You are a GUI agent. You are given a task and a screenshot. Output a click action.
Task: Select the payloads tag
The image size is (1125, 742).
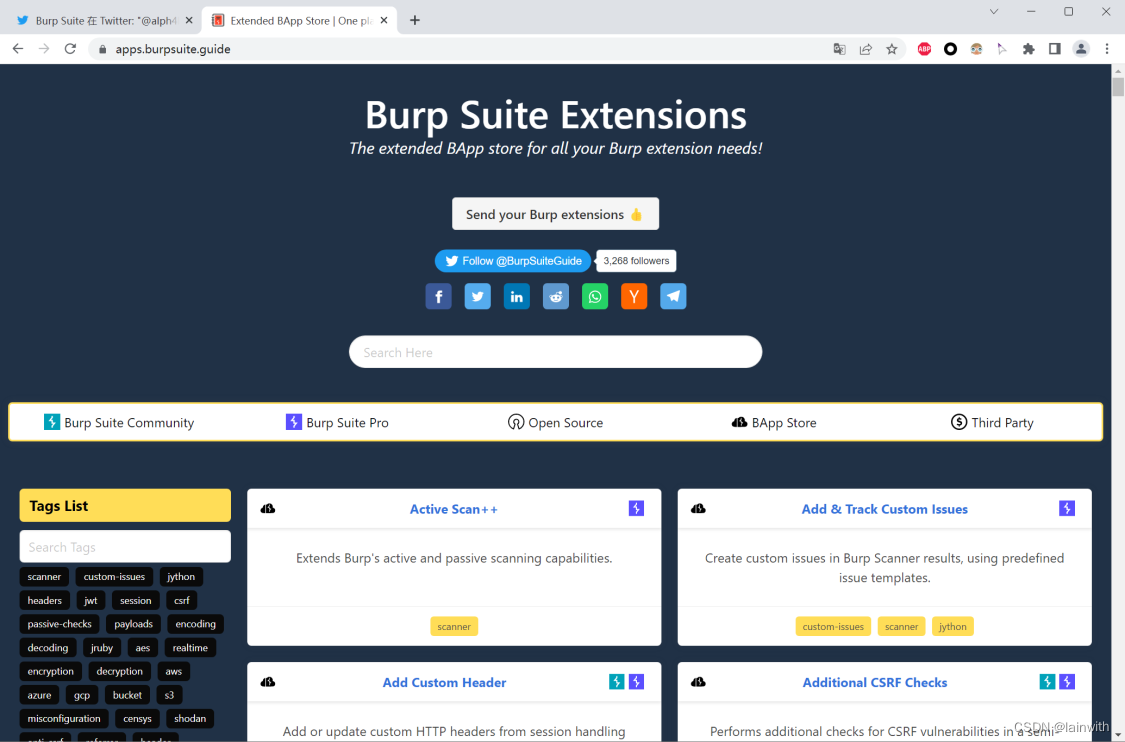point(133,624)
